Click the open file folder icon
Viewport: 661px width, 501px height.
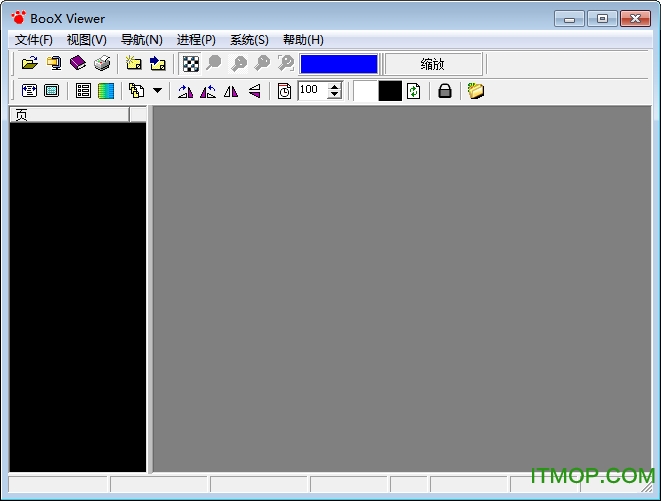pos(30,64)
